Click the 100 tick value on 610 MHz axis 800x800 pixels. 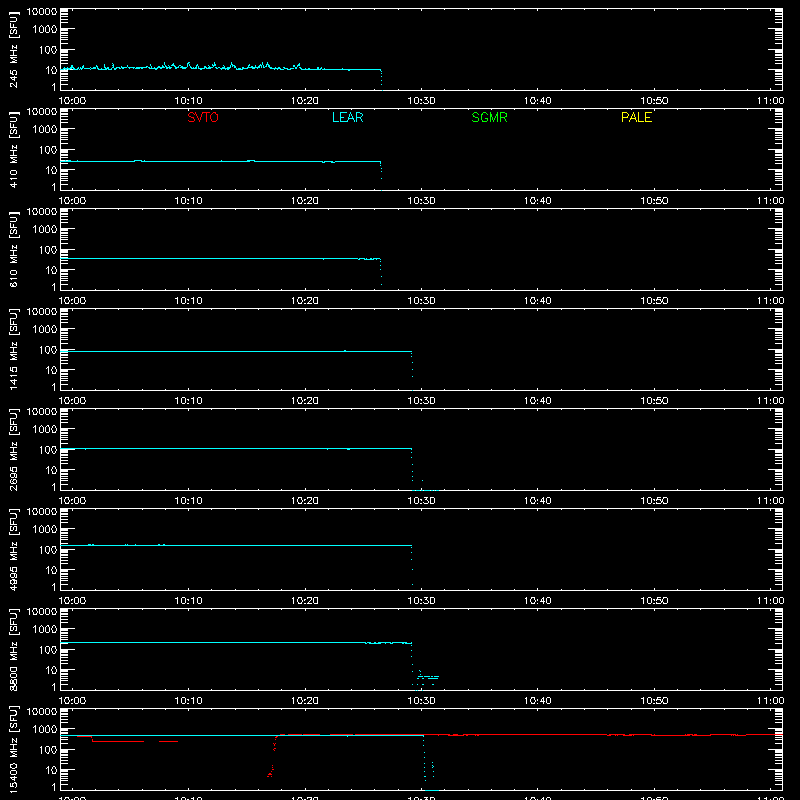48,249
